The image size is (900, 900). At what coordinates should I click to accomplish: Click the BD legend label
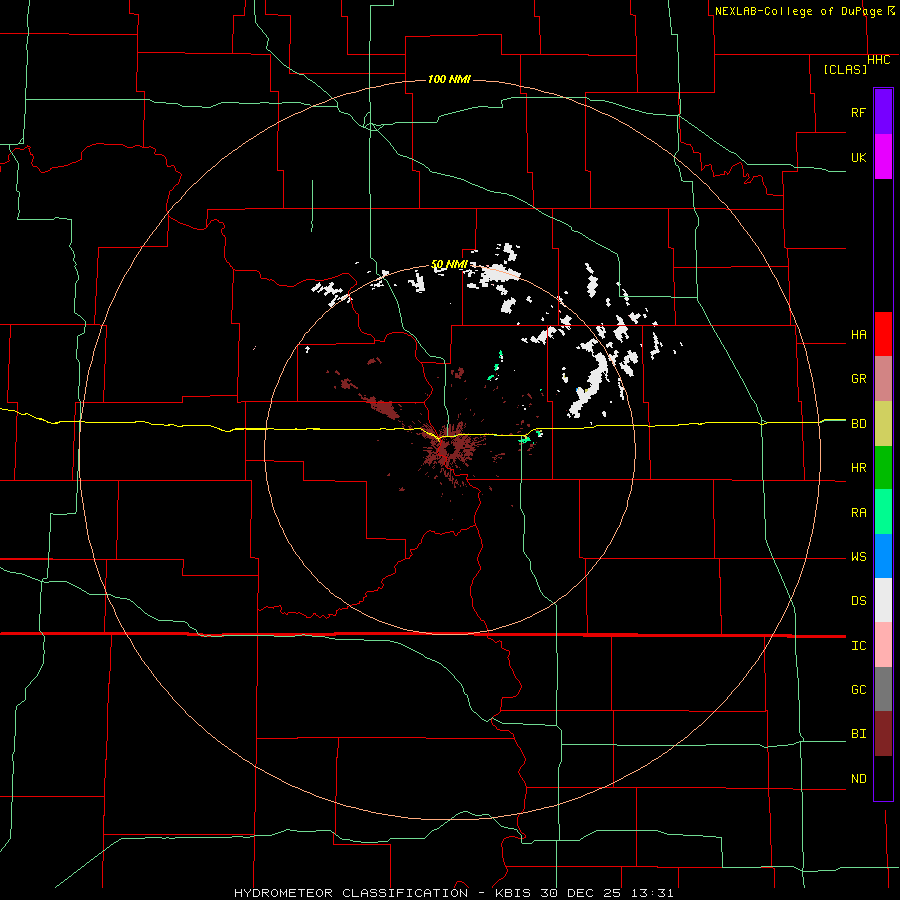coord(858,424)
